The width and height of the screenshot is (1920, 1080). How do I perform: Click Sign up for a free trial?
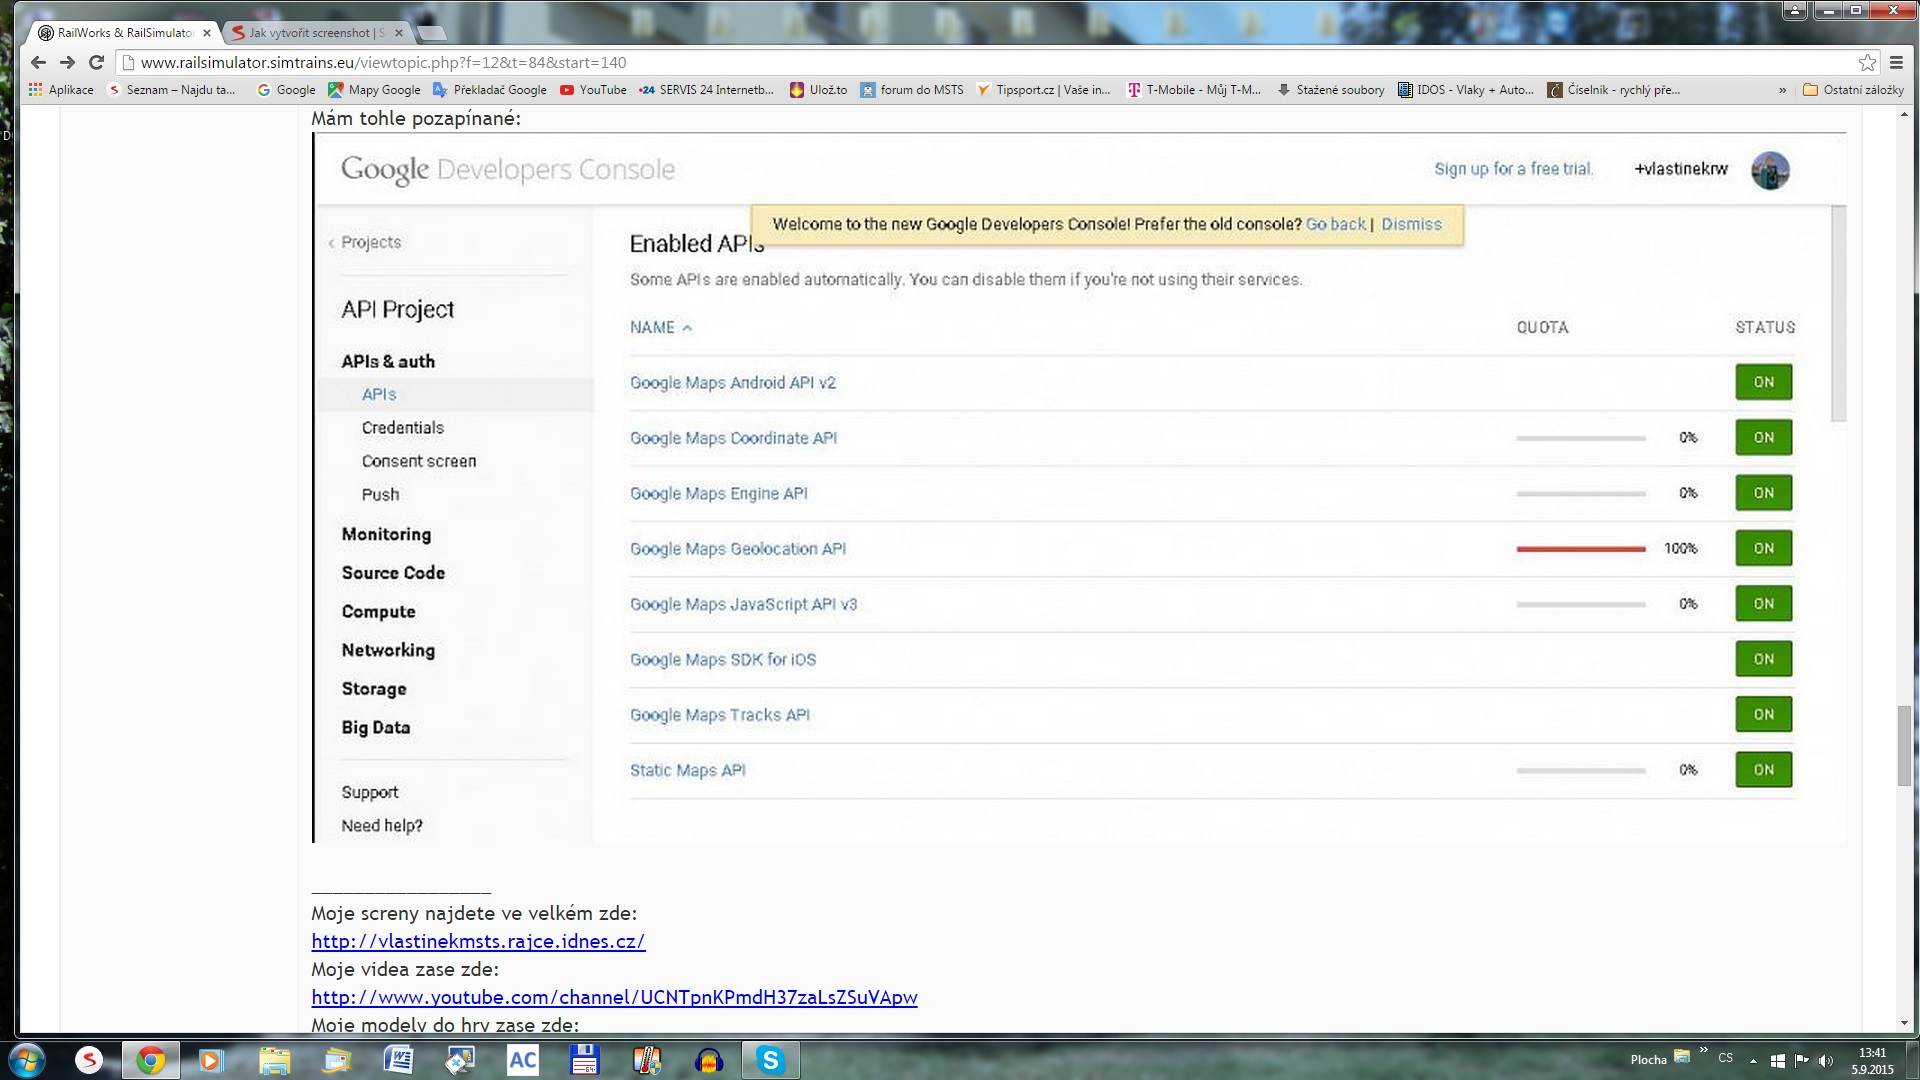pos(1513,169)
